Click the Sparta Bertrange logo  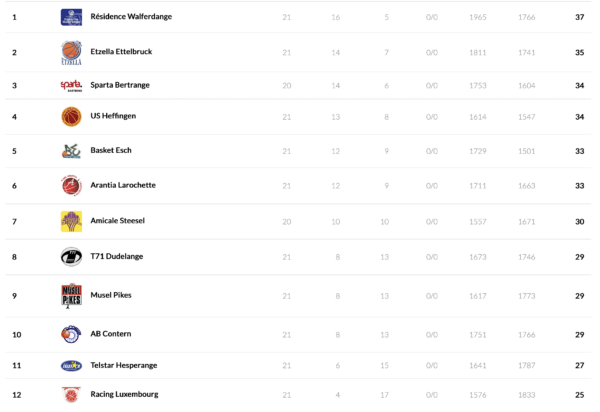71,85
